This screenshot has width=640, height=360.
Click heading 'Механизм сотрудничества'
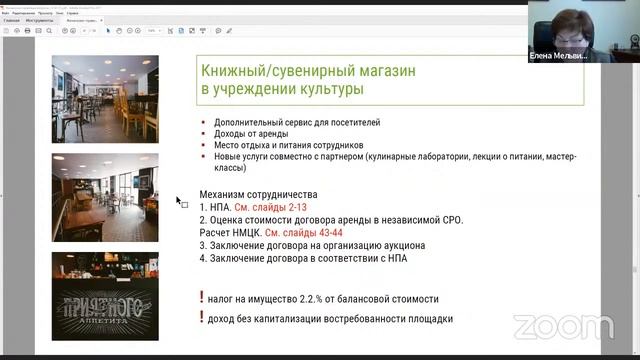click(258, 195)
